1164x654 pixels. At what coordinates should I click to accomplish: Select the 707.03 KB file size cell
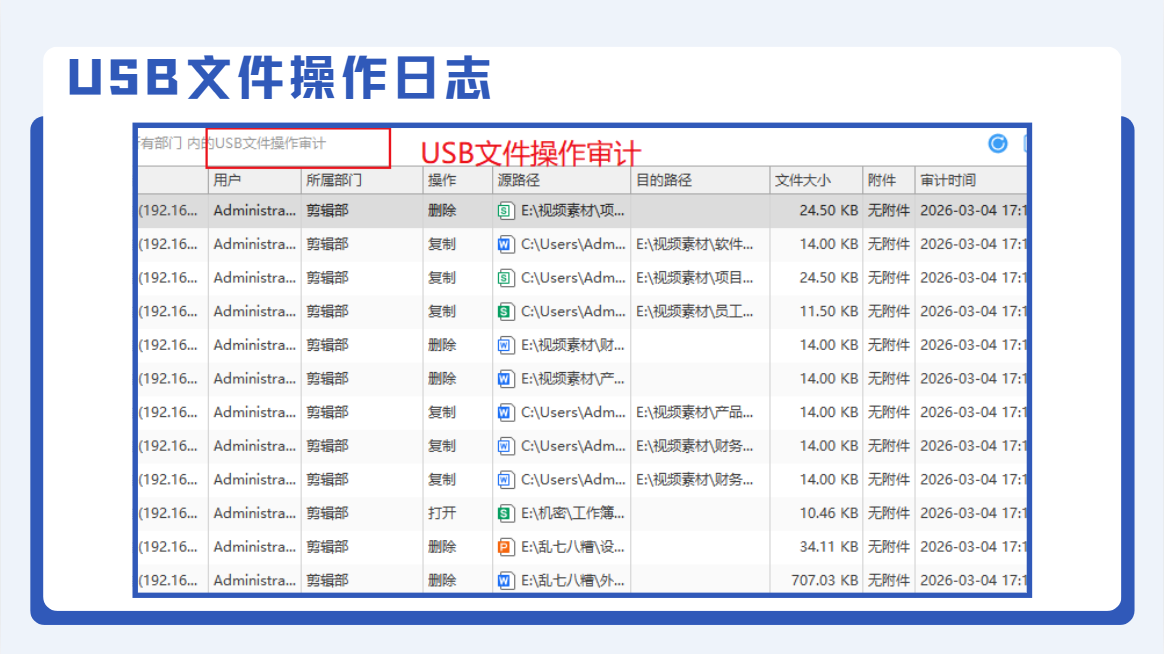coord(825,581)
